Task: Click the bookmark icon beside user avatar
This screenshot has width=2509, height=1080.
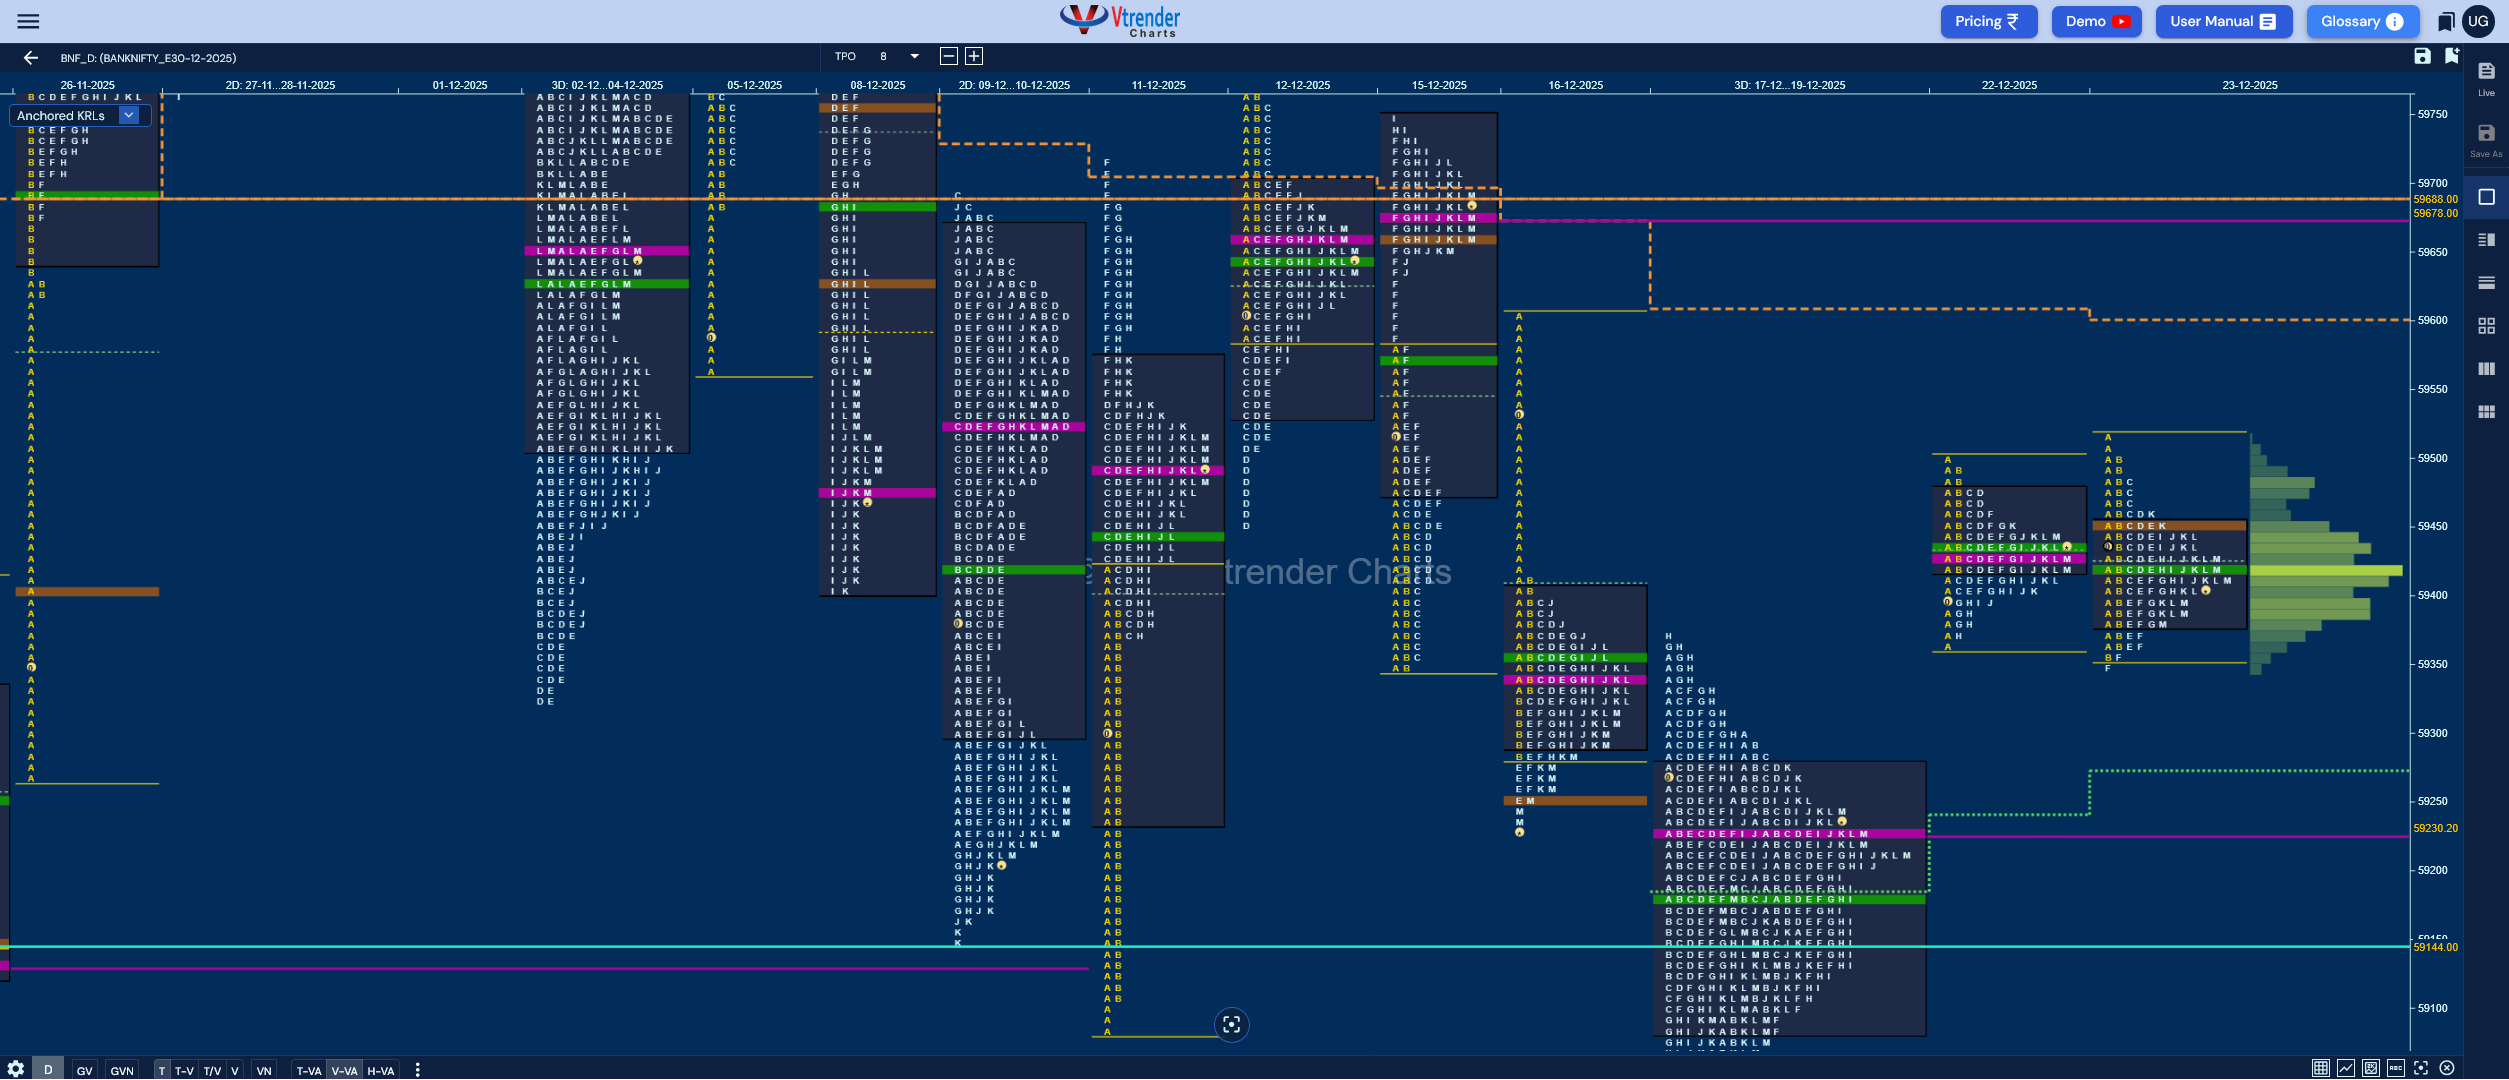Action: point(2446,21)
